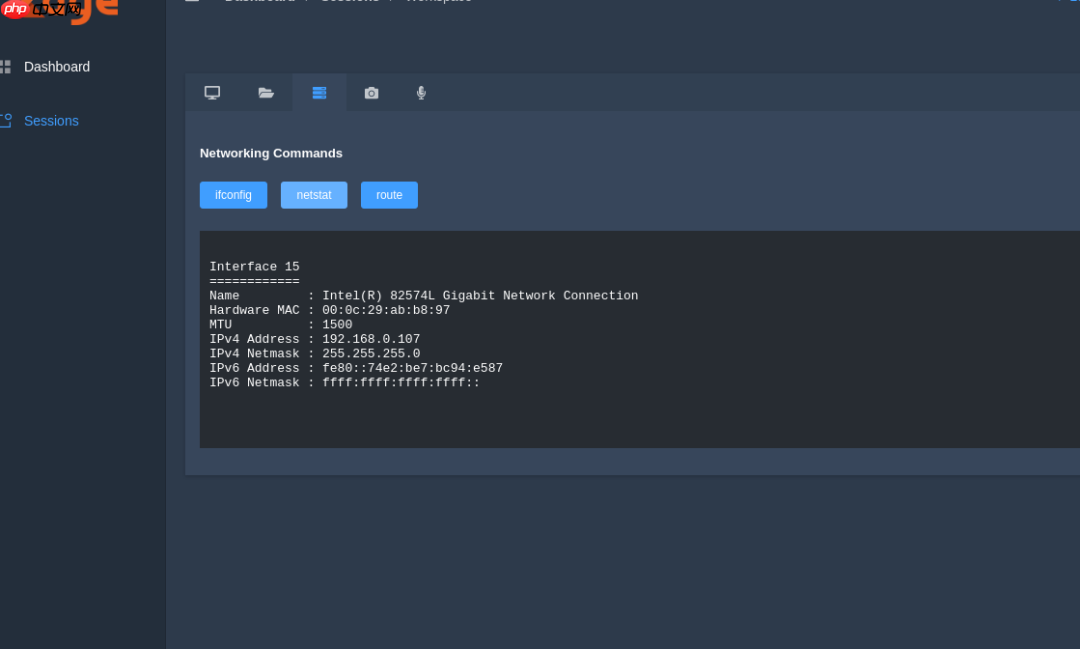1080x649 pixels.
Task: Select the networking server-stack tab icon
Action: [319, 93]
